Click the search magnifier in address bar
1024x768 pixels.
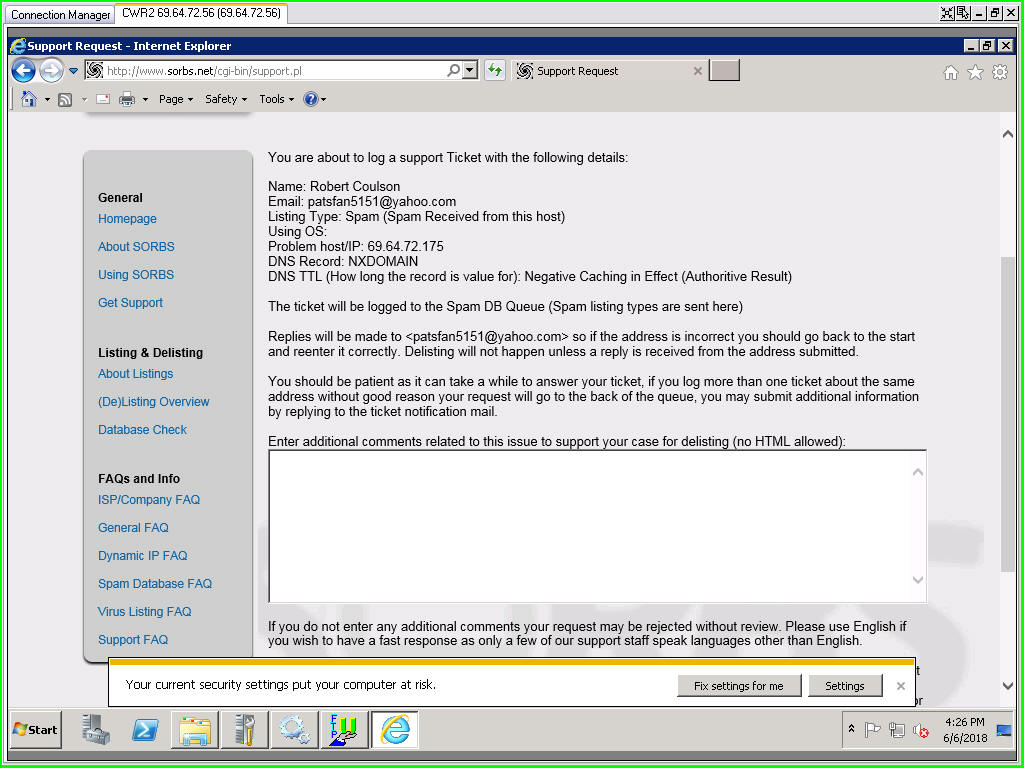click(x=453, y=70)
